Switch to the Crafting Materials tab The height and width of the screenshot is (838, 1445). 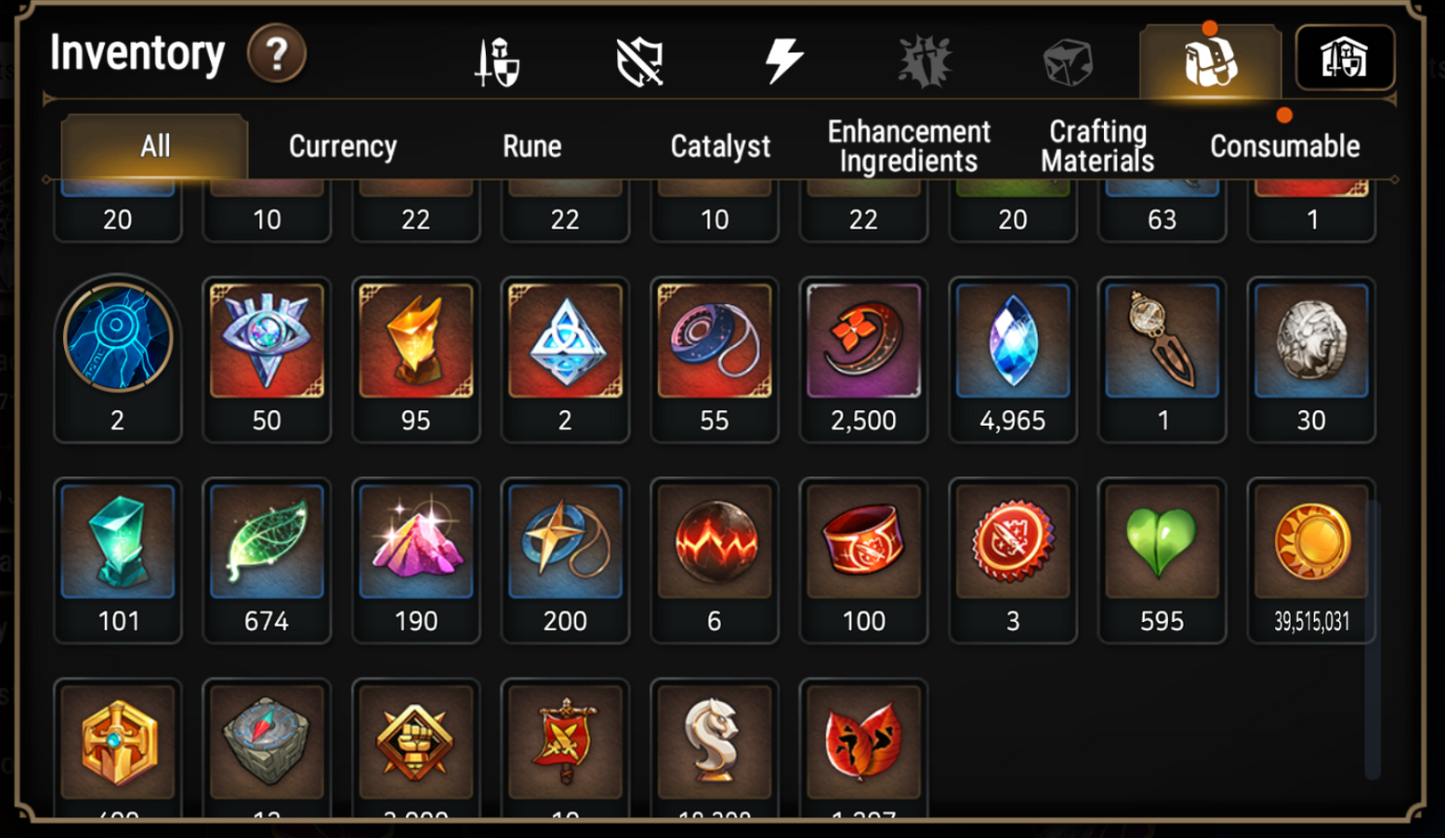pos(1097,147)
